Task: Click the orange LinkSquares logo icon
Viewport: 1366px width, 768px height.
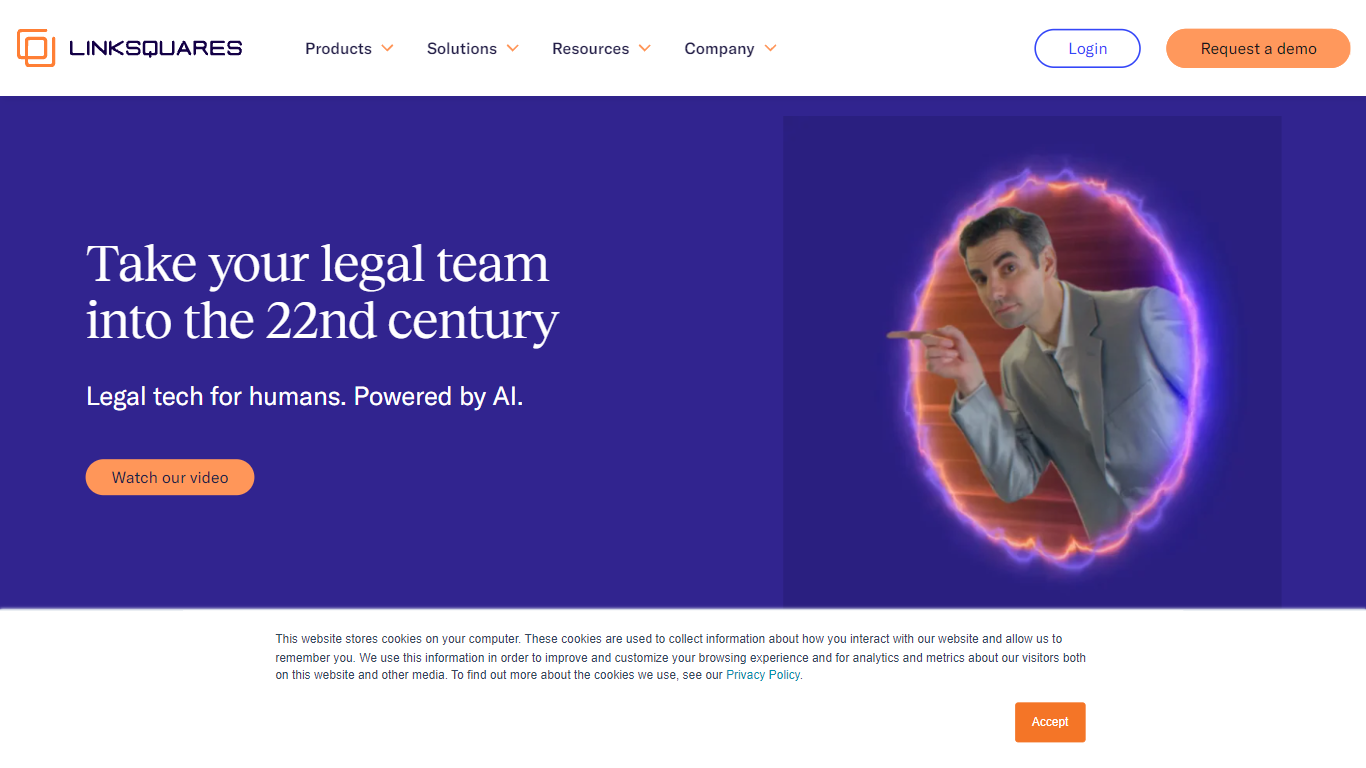Action: [36, 48]
